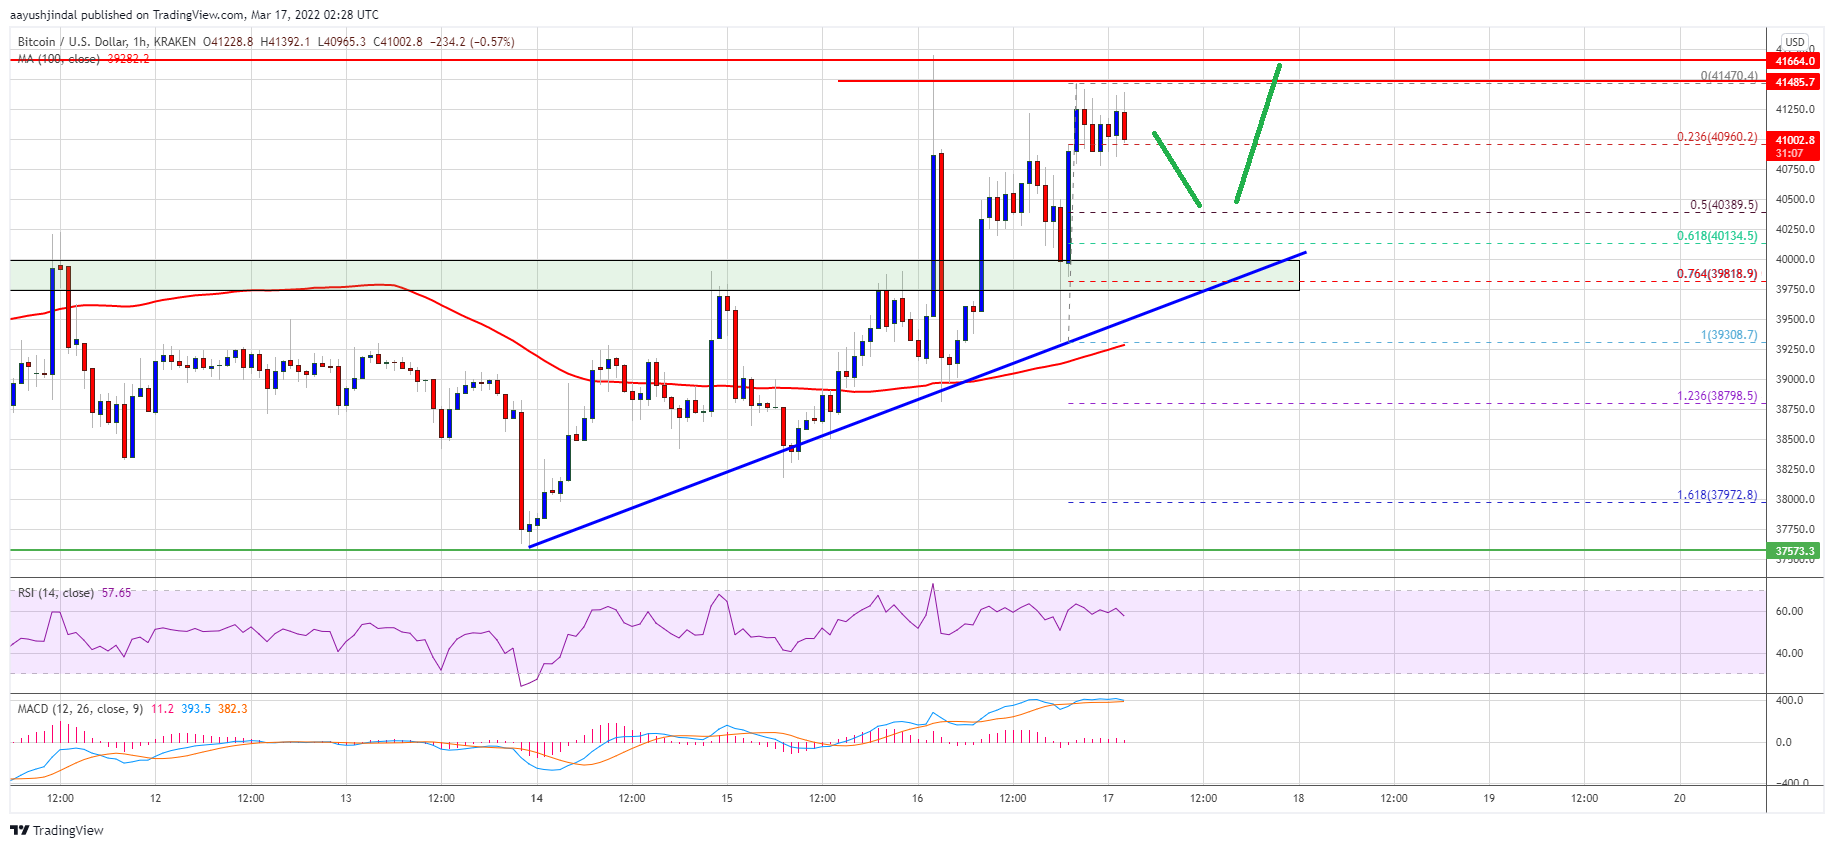1834x848 pixels.
Task: Click the USD currency label
Action: 1795,42
